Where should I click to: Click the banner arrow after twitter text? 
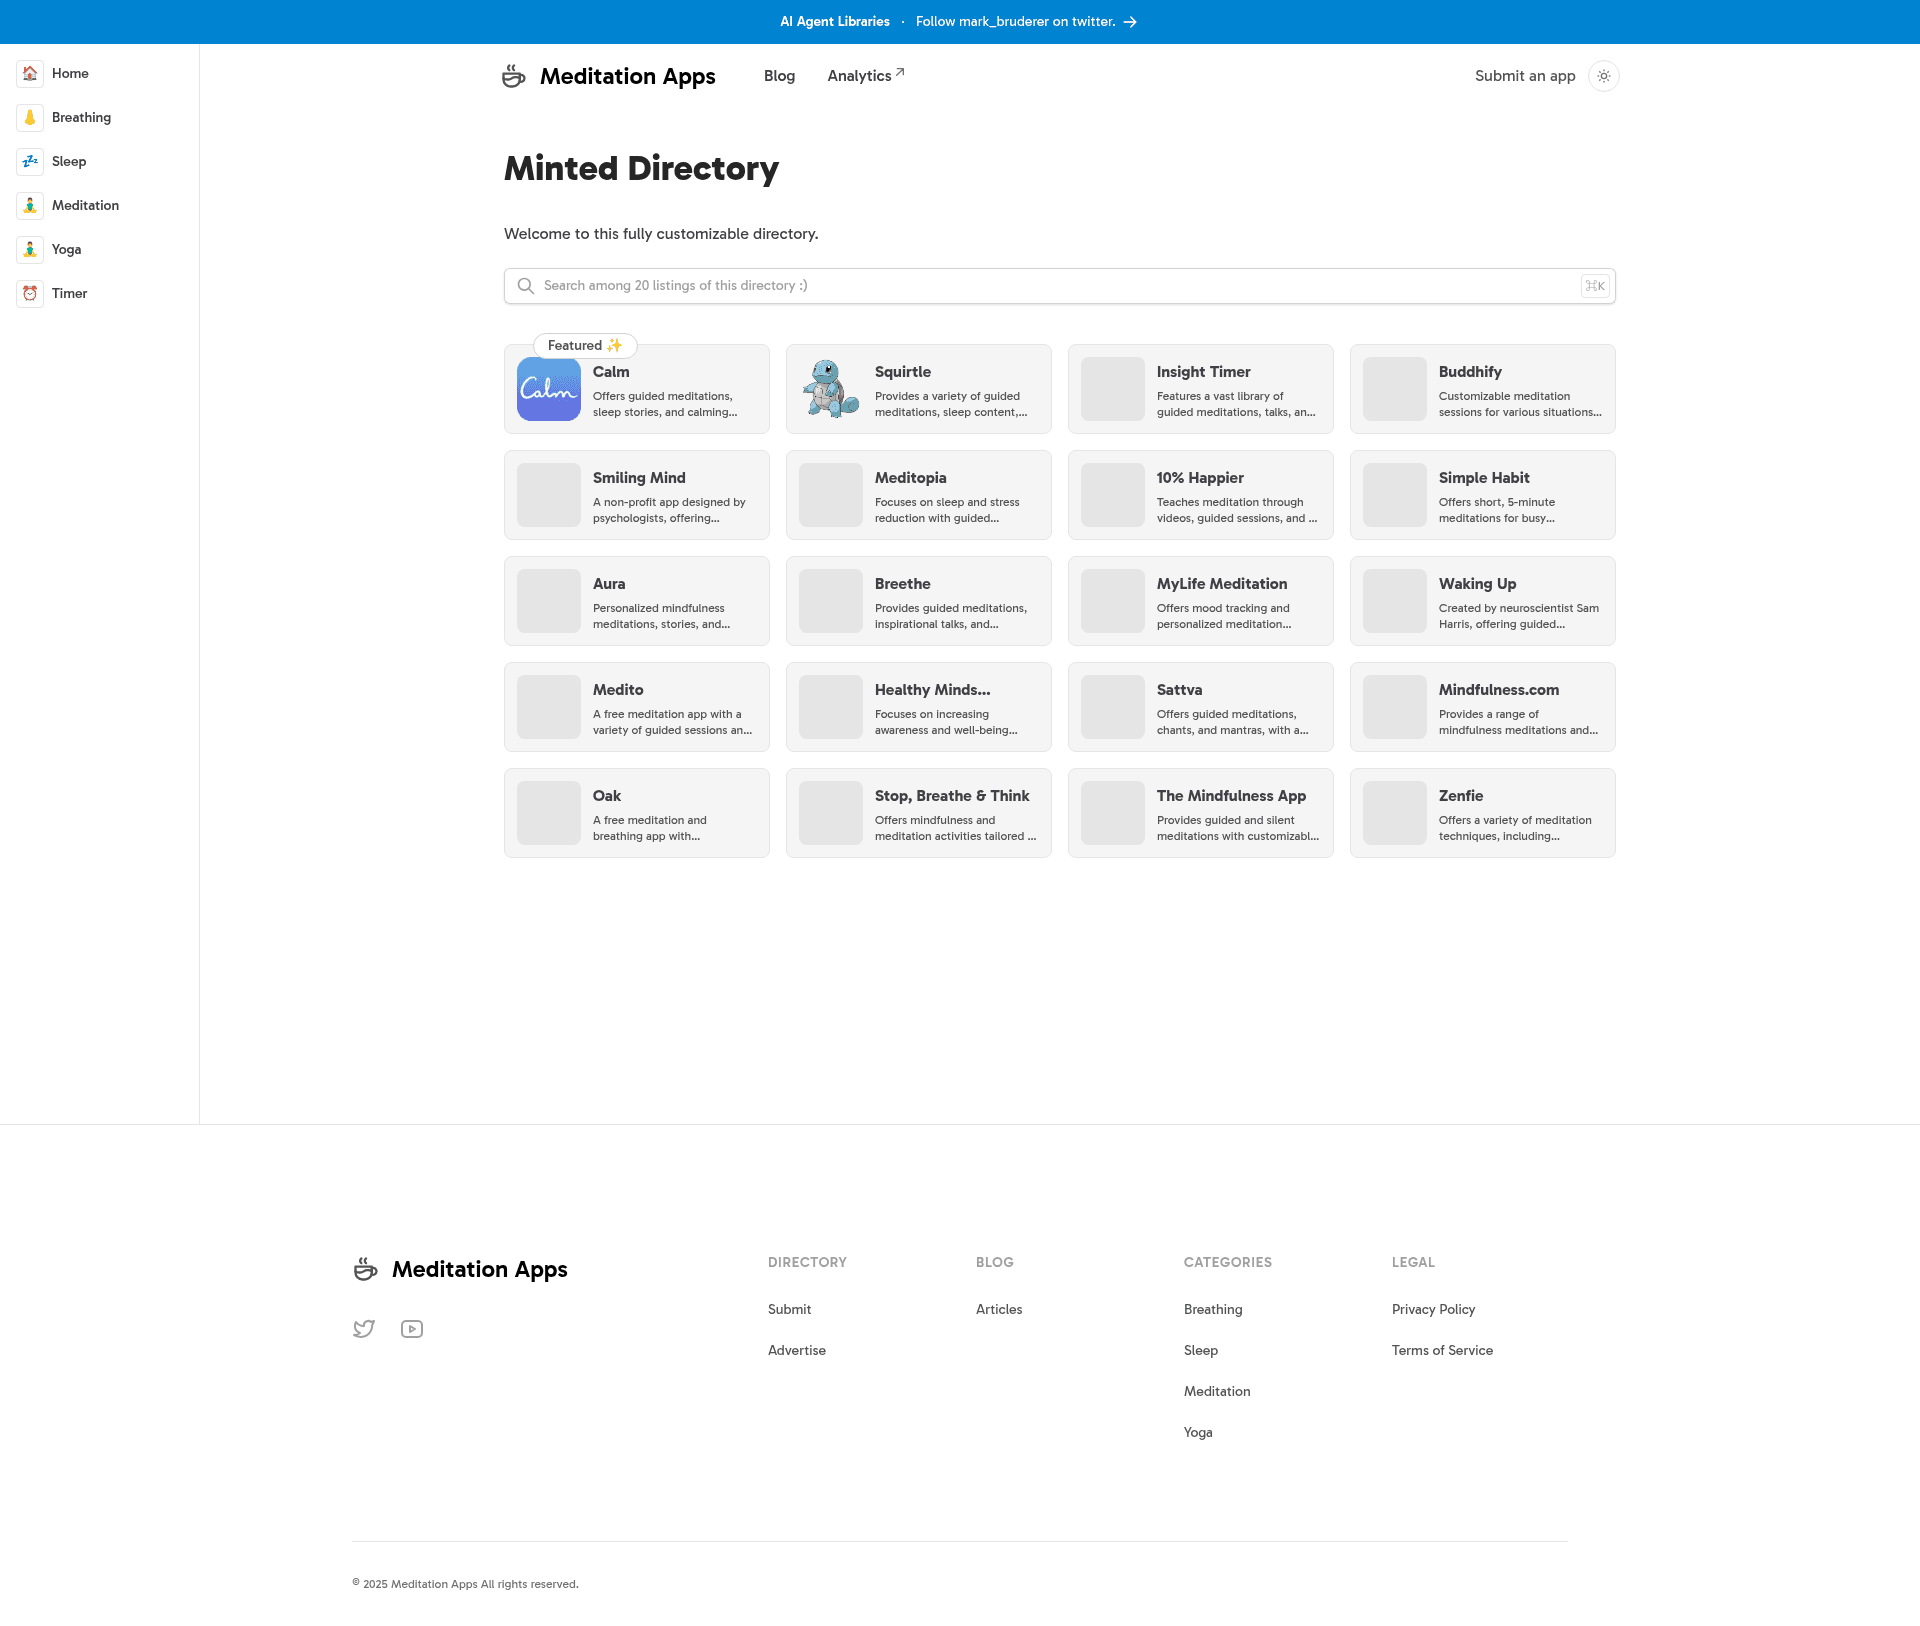point(1130,22)
